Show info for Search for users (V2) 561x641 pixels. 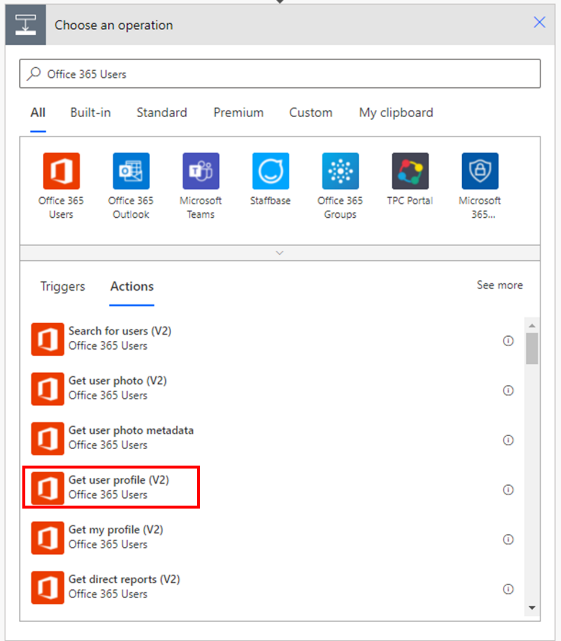click(x=508, y=341)
